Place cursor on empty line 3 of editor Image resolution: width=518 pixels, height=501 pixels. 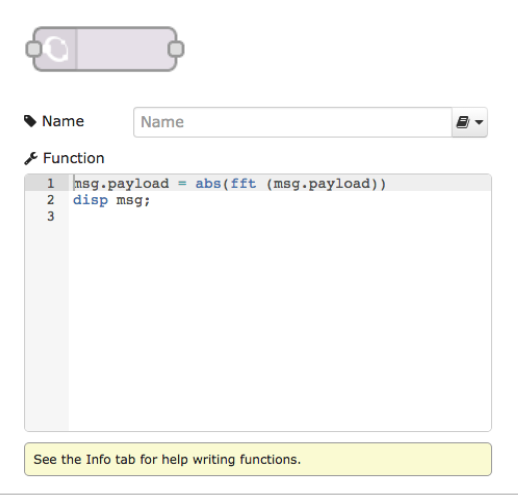click(280, 216)
